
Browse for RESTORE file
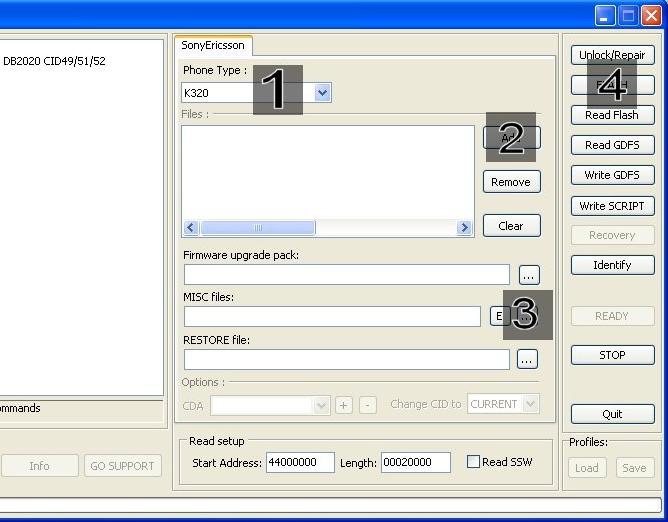pyautogui.click(x=527, y=359)
